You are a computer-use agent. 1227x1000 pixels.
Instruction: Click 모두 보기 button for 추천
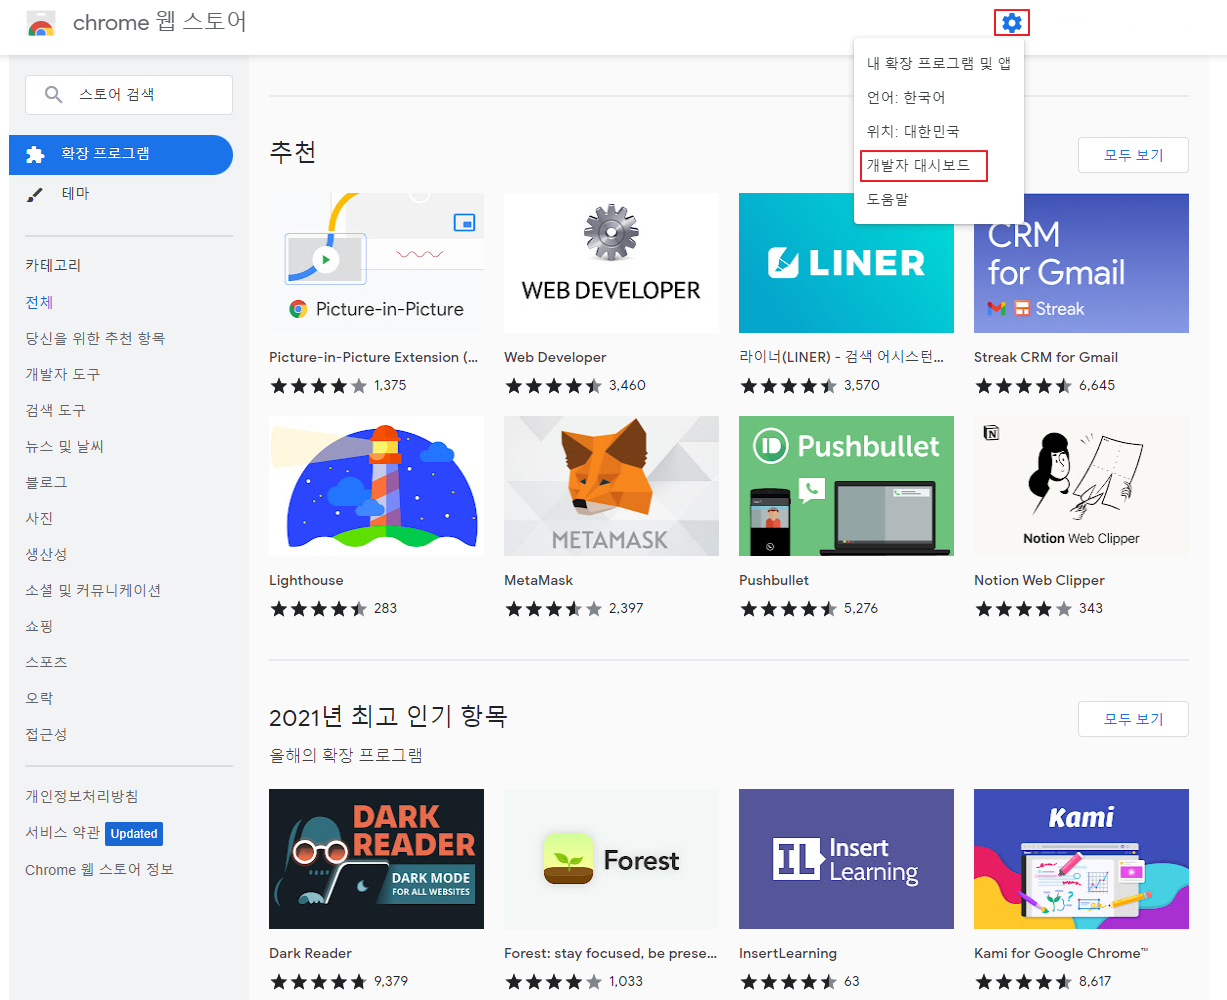(x=1133, y=155)
